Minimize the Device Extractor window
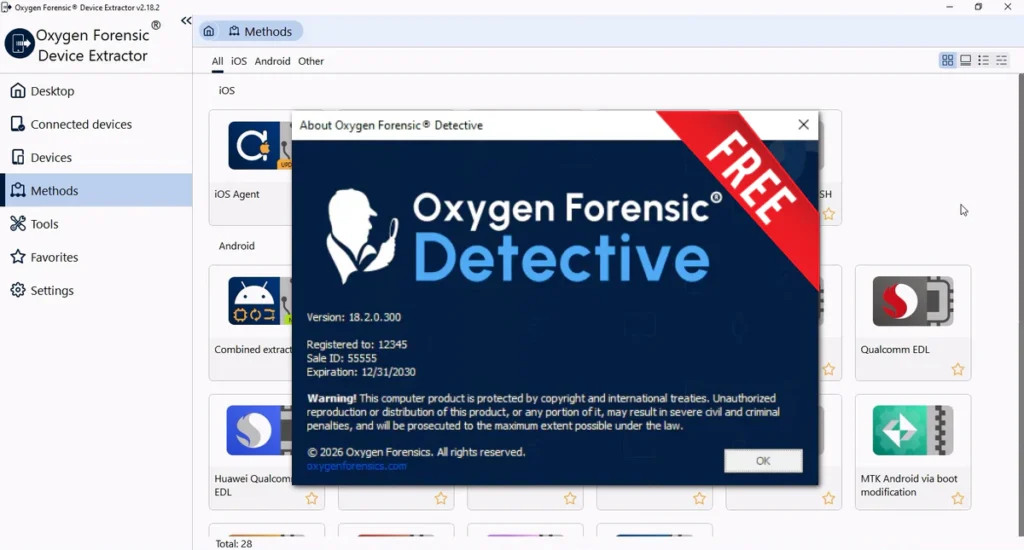This screenshot has height=550, width=1024. 950,7
